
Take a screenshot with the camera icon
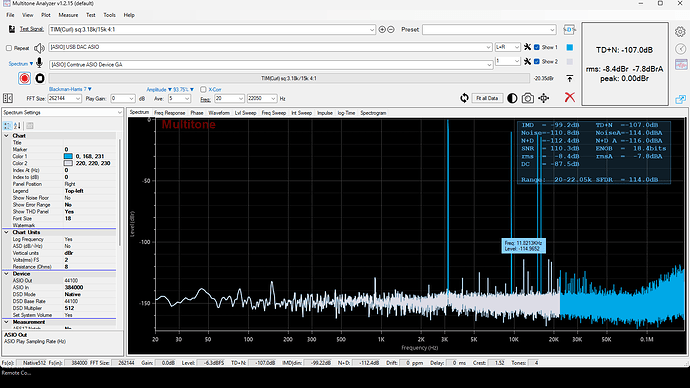[528, 98]
